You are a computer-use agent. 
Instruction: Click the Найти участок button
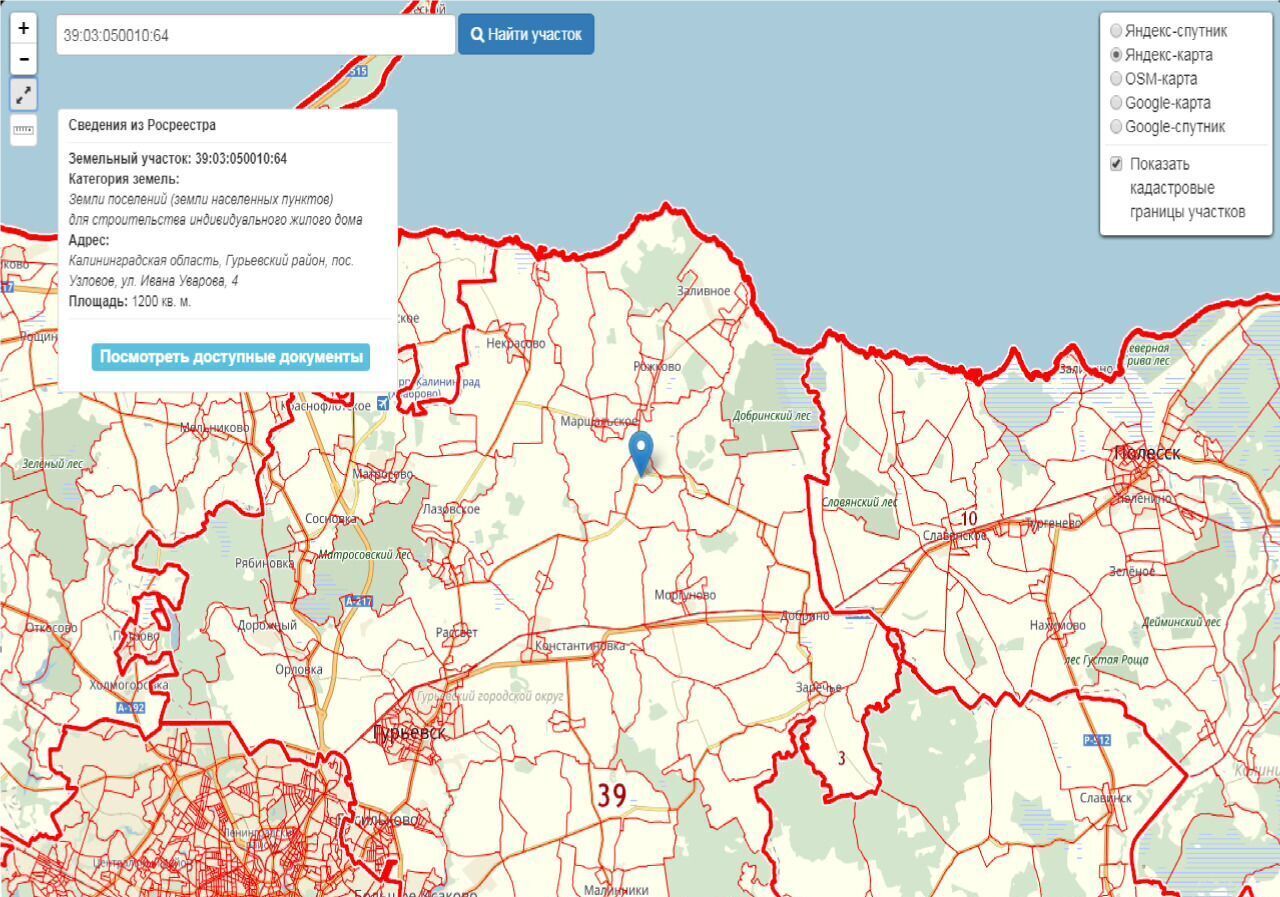[526, 34]
